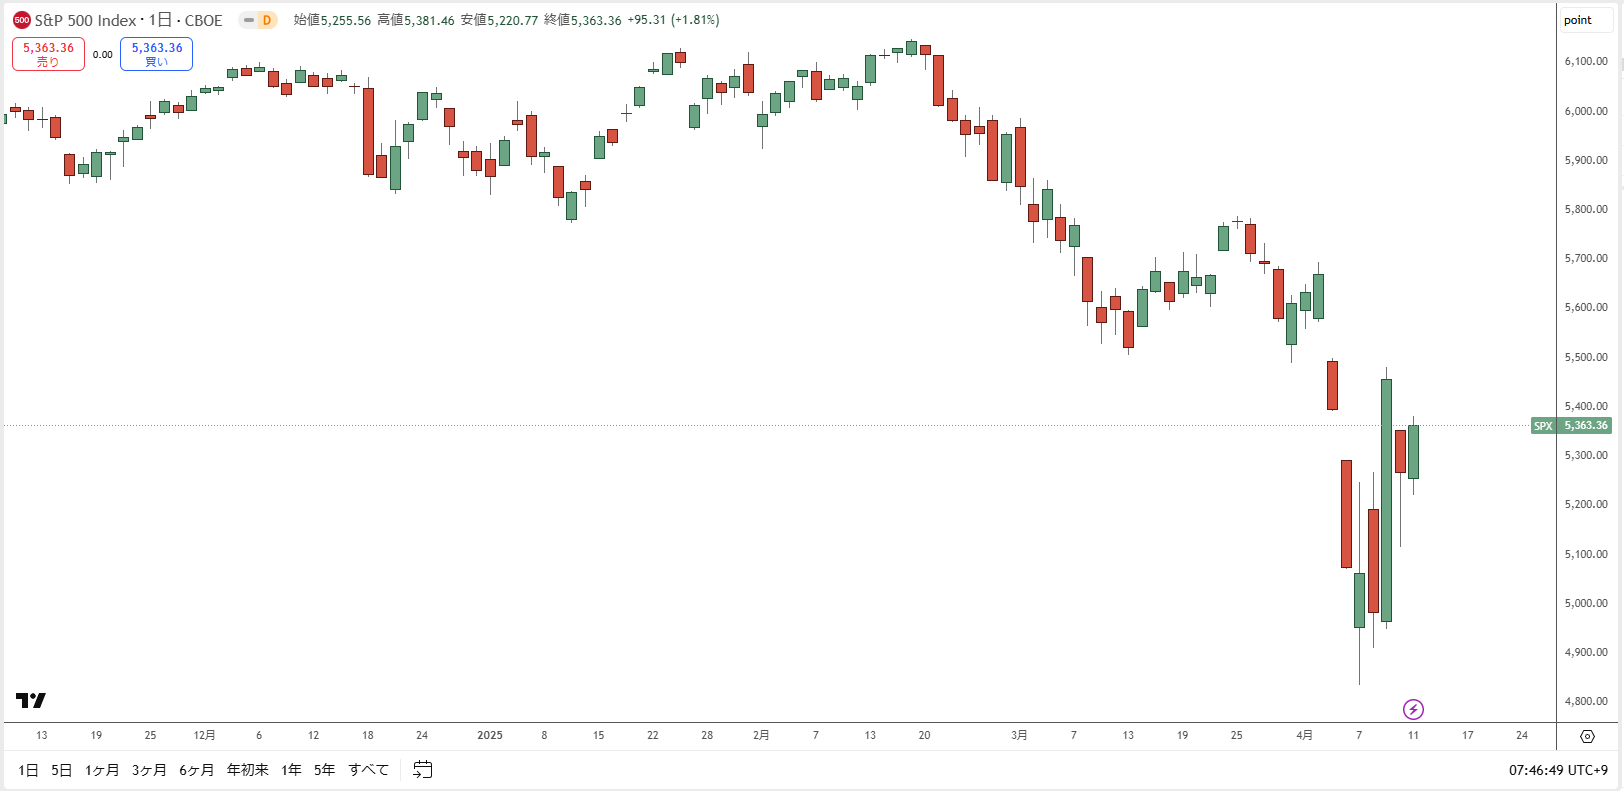Click the 4,900.00 price axis label

pyautogui.click(x=1586, y=652)
